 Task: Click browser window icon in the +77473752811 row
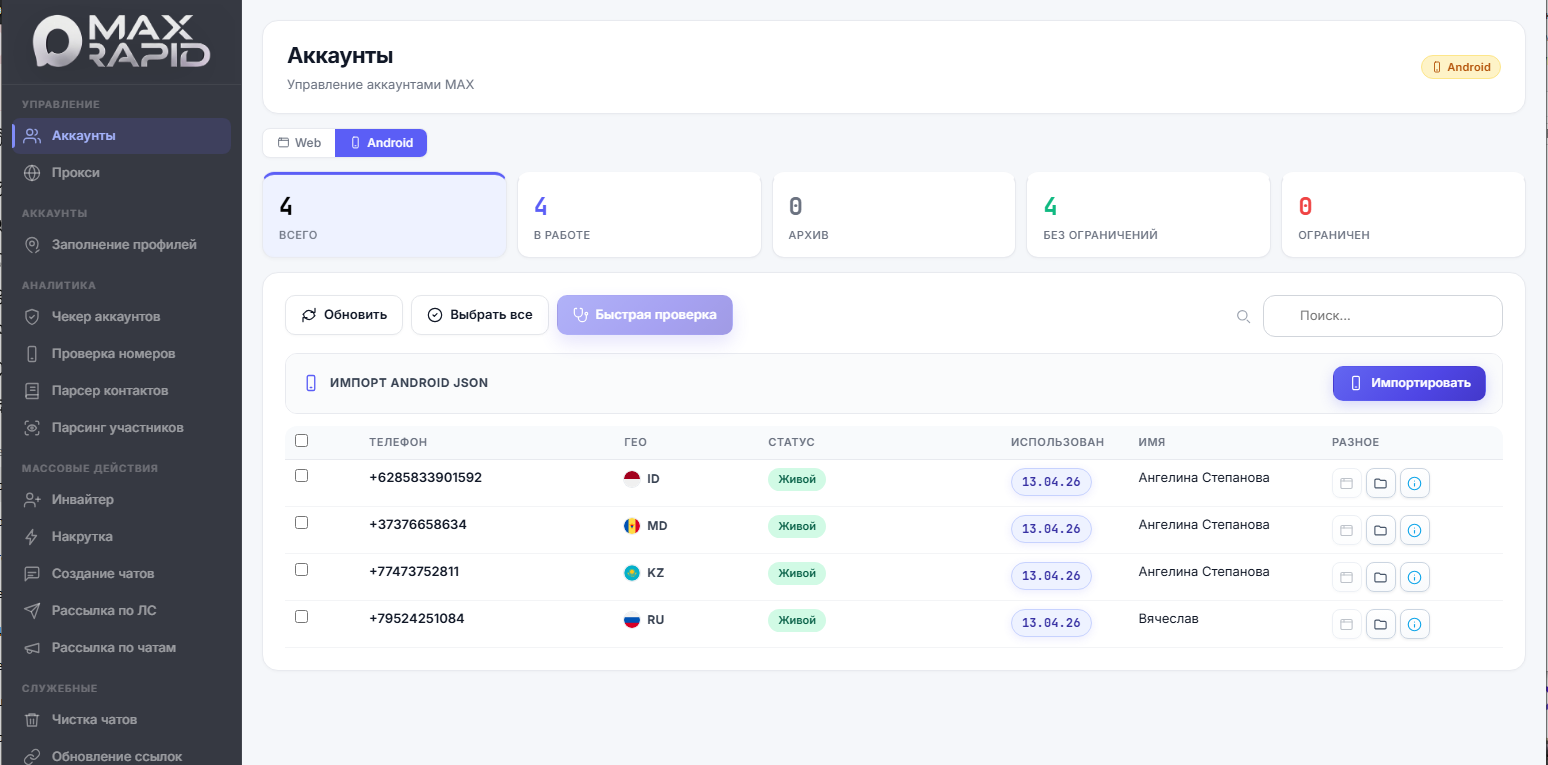(x=1346, y=578)
